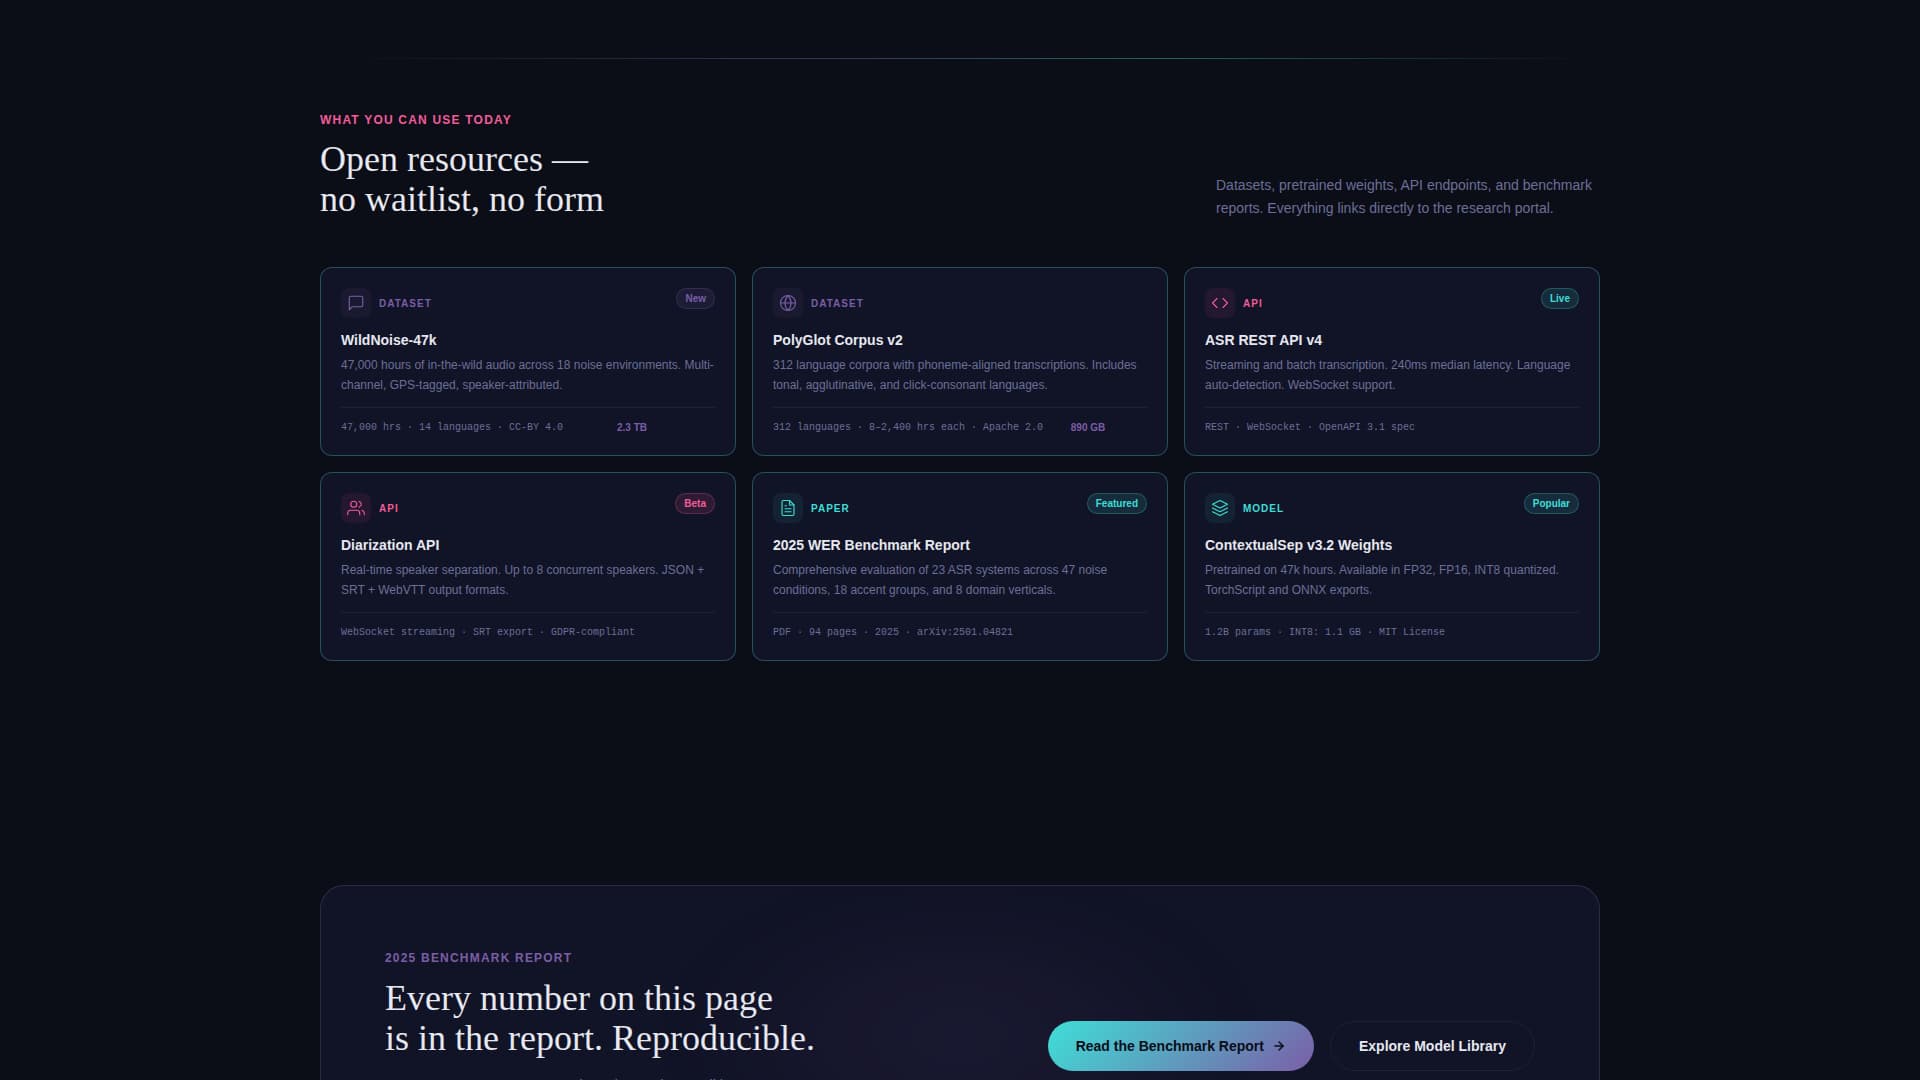Click the Featured badge on WER Benchmark Report
The width and height of the screenshot is (1920, 1080).
pos(1116,503)
